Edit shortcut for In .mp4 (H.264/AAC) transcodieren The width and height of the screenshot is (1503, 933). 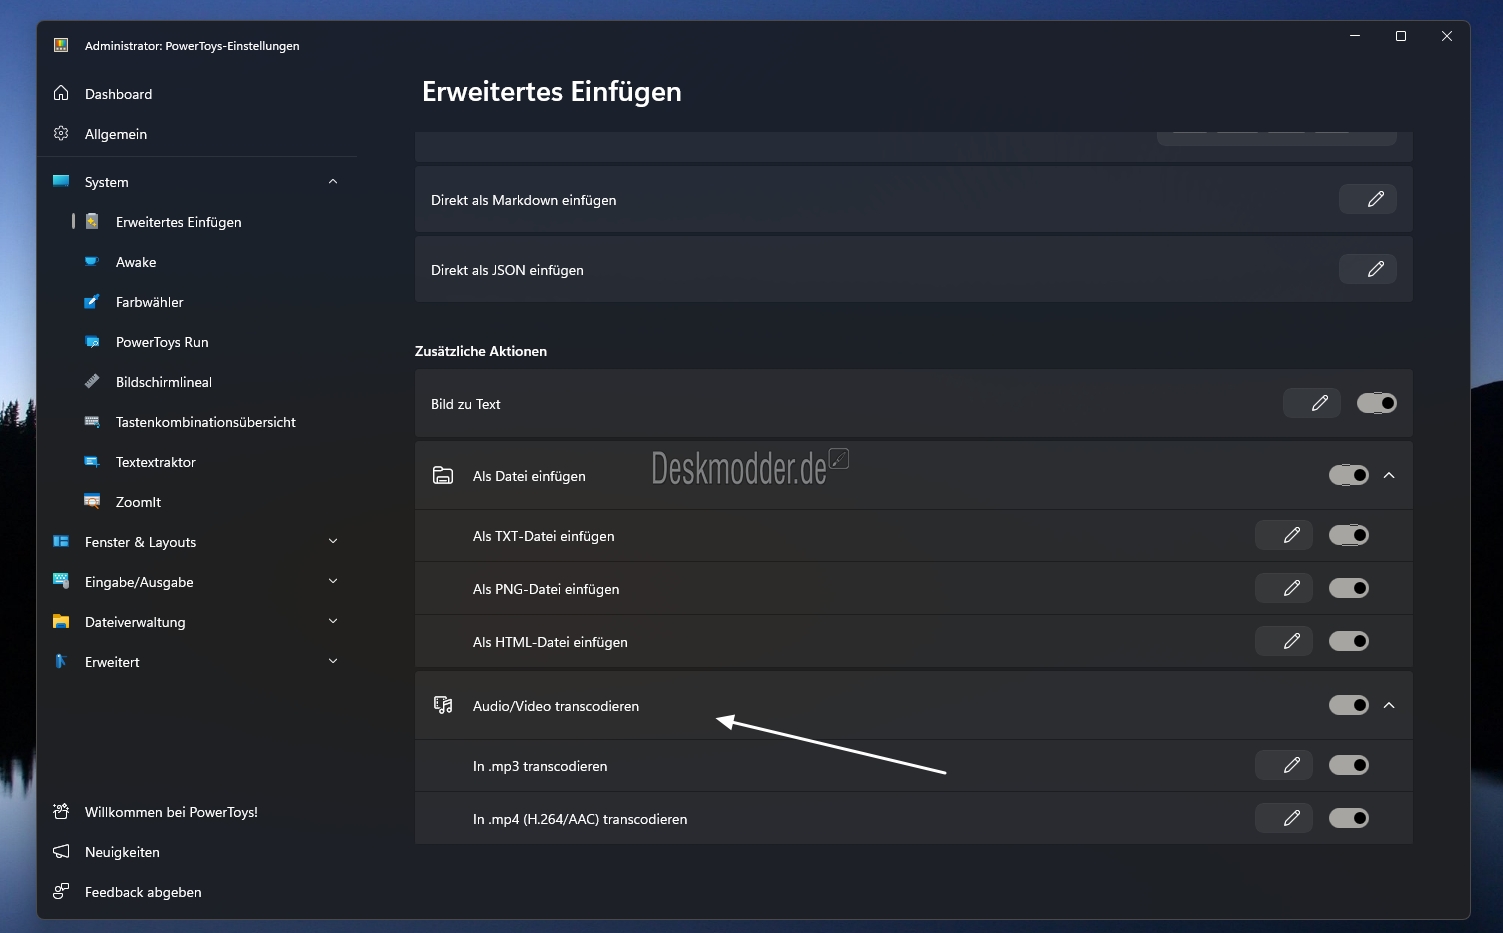(1284, 818)
